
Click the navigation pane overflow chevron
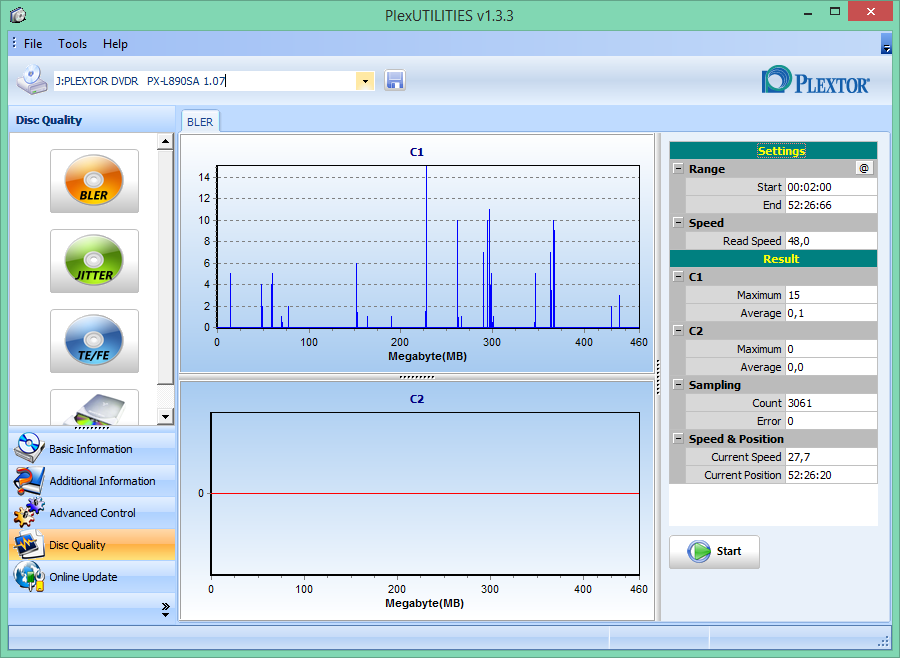[165, 610]
